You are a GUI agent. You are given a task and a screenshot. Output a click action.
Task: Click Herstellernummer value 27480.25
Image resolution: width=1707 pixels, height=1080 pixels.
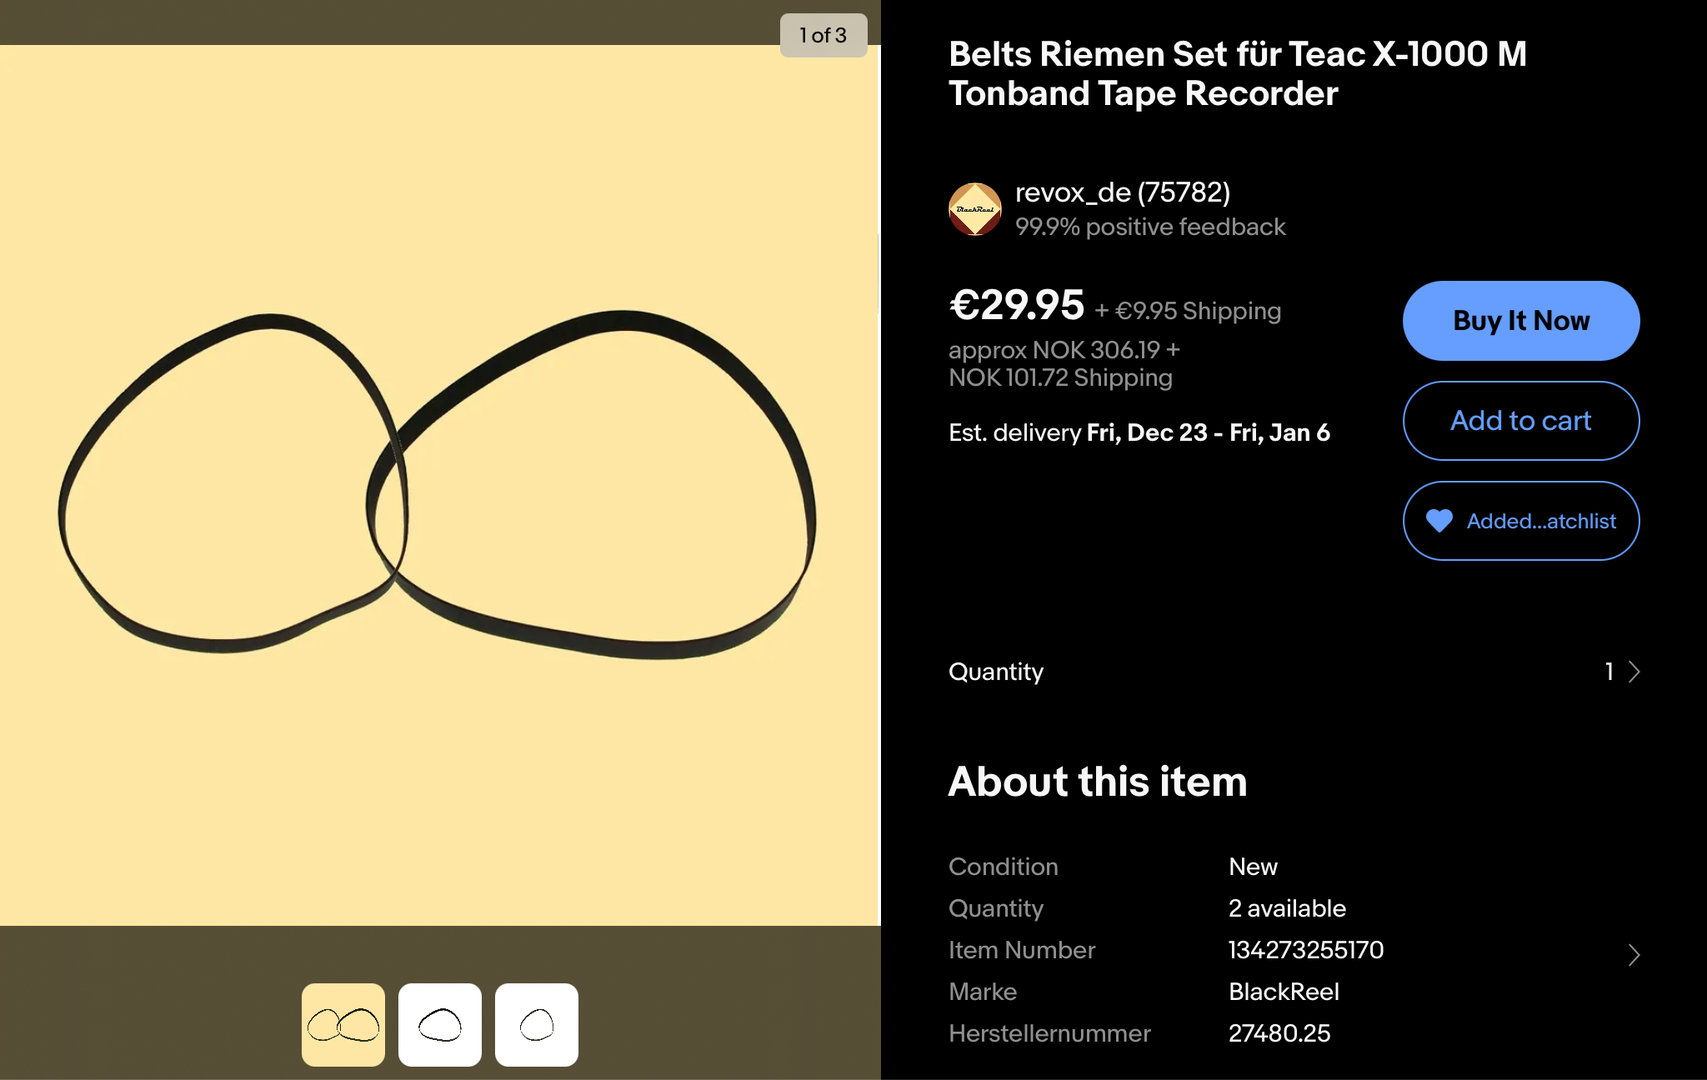[1279, 1034]
